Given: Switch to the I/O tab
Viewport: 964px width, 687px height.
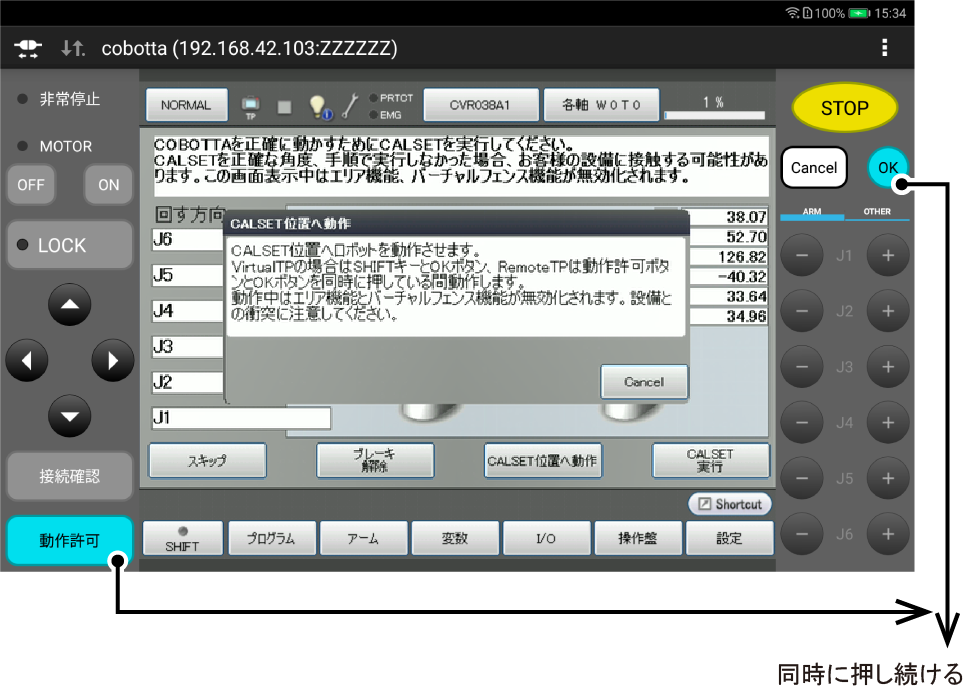Looking at the screenshot, I should (x=546, y=538).
